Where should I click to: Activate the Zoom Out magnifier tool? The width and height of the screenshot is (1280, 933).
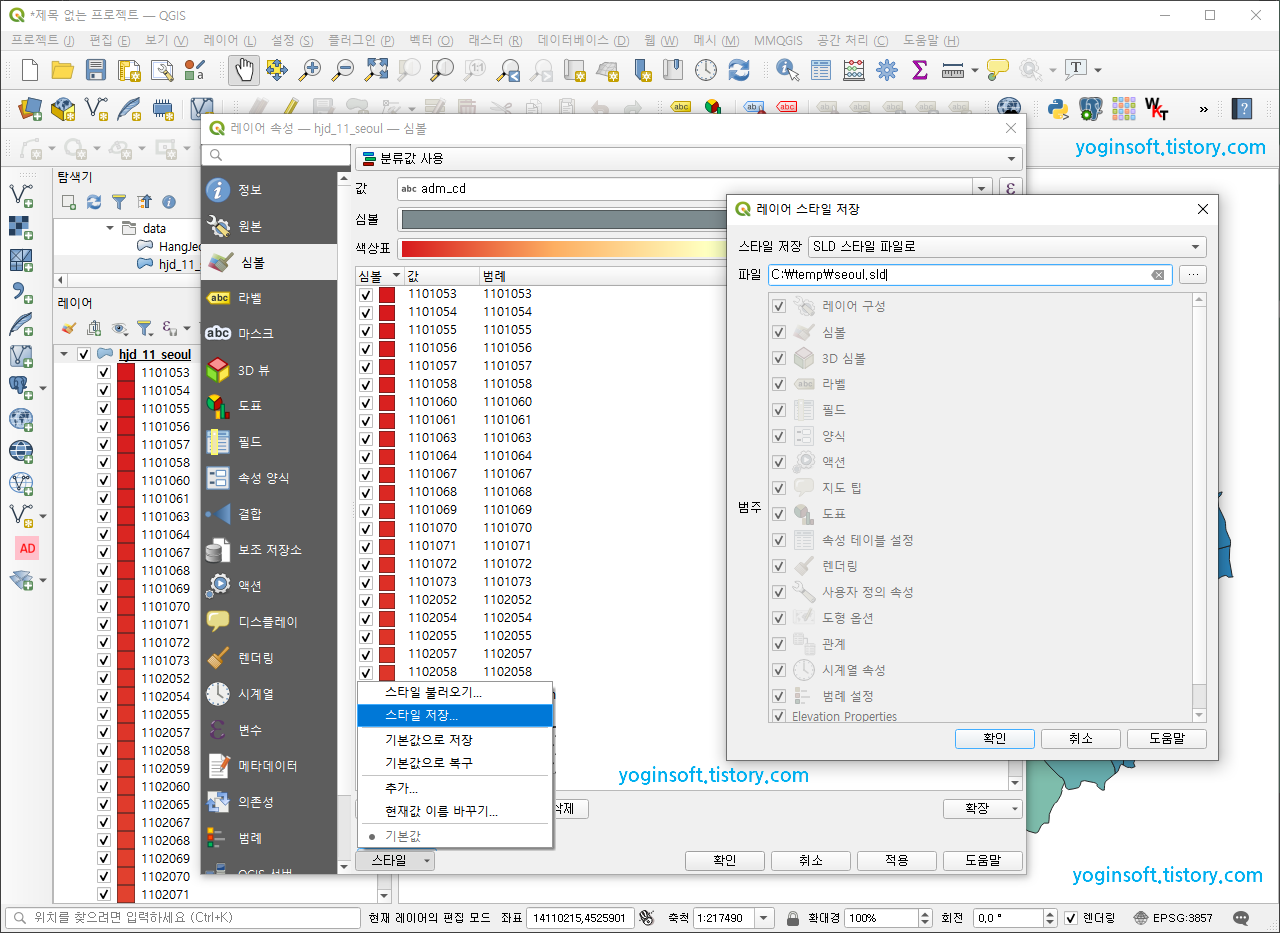click(343, 70)
